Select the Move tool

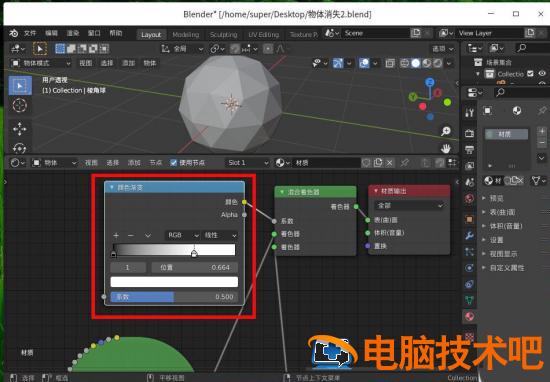click(20, 129)
